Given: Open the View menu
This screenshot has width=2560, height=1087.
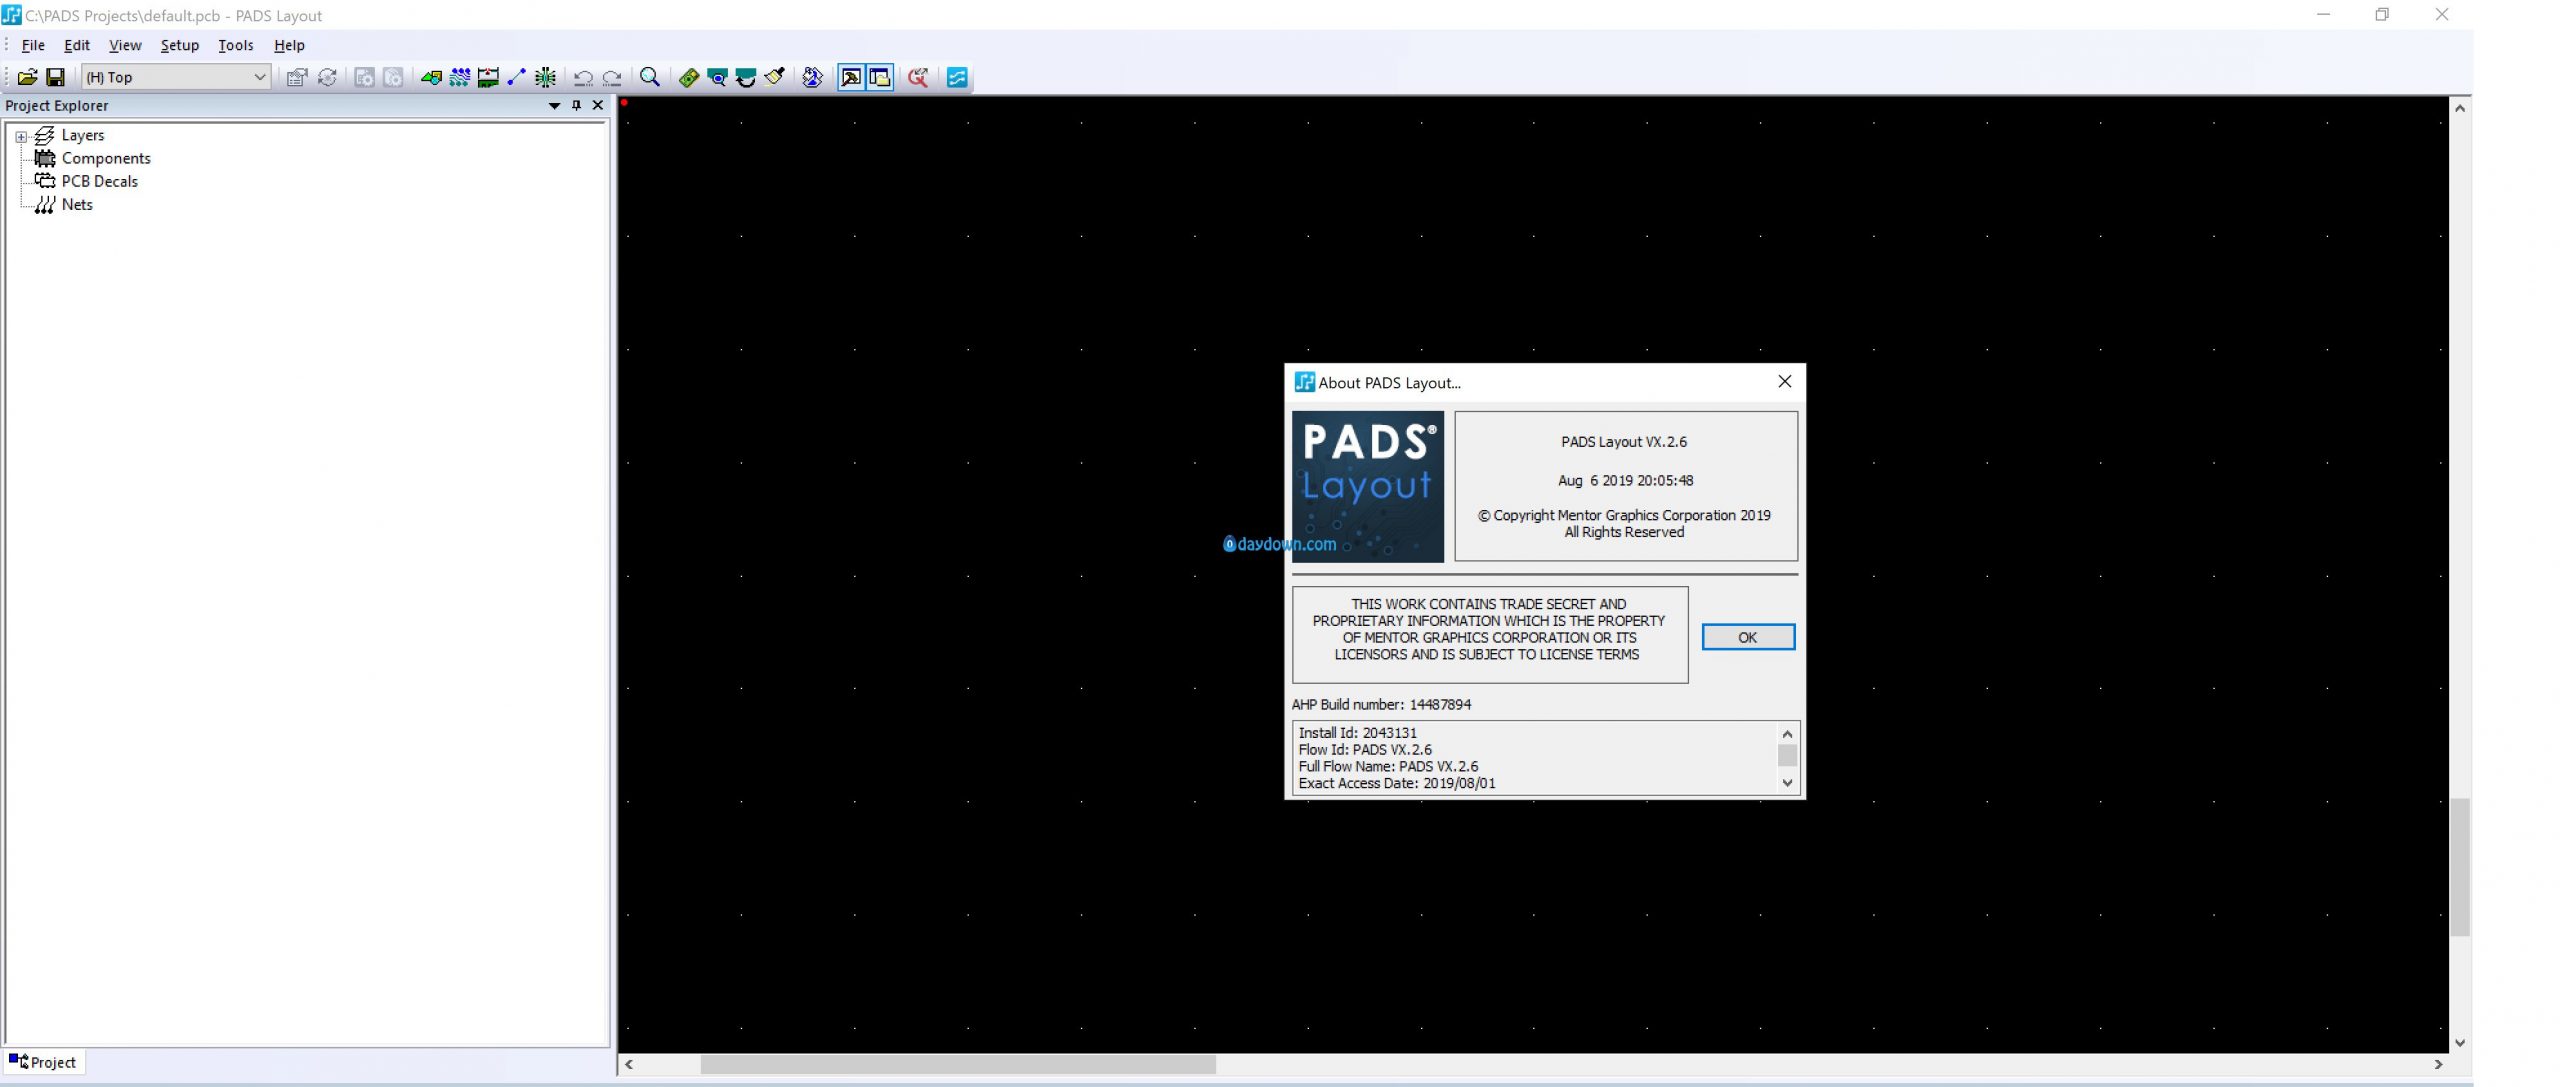Looking at the screenshot, I should (125, 45).
